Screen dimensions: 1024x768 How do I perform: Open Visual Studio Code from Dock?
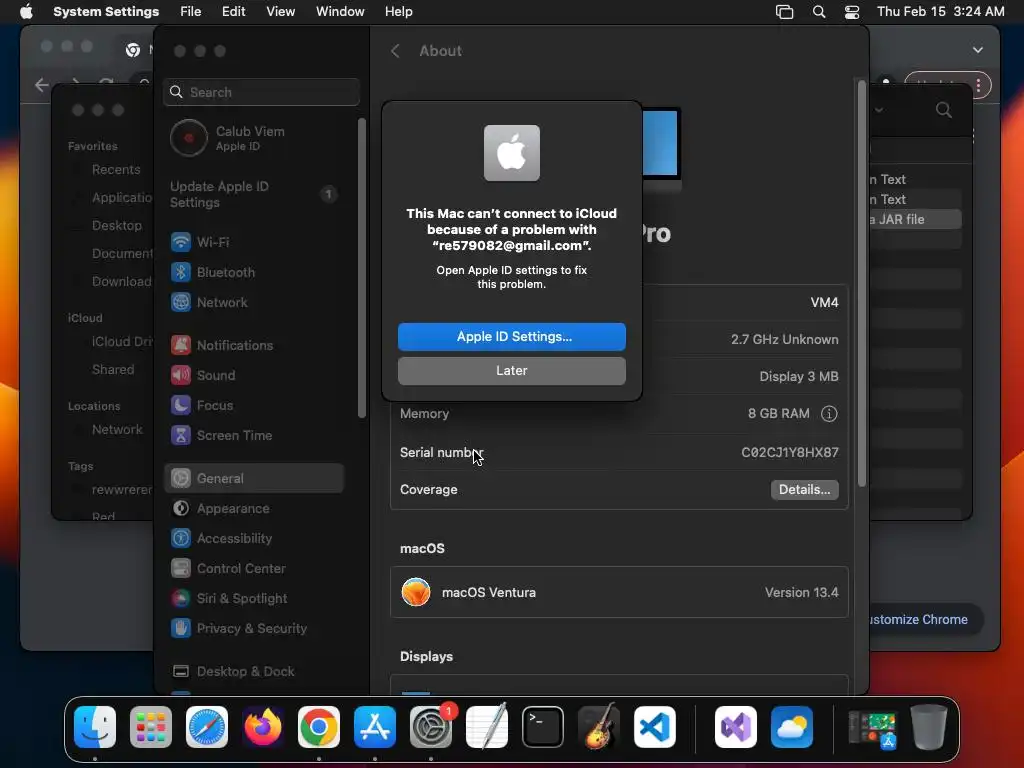(x=654, y=727)
